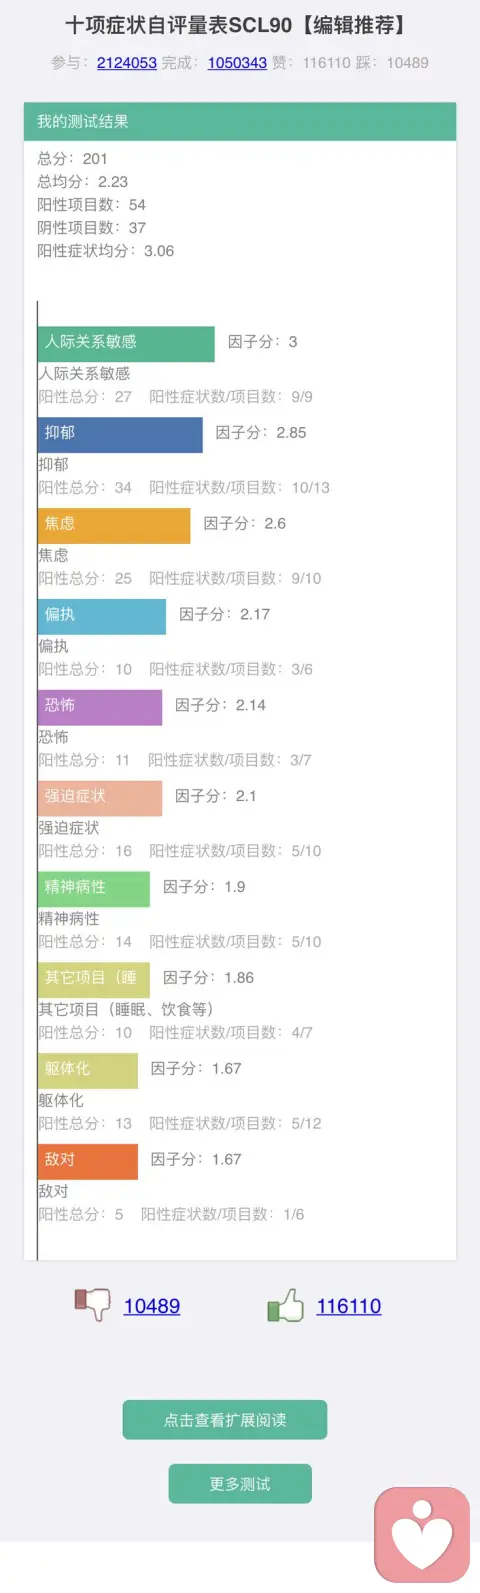This screenshot has width=480, height=1593.
Task: Select the 躯体化 bar
Action: point(88,1071)
